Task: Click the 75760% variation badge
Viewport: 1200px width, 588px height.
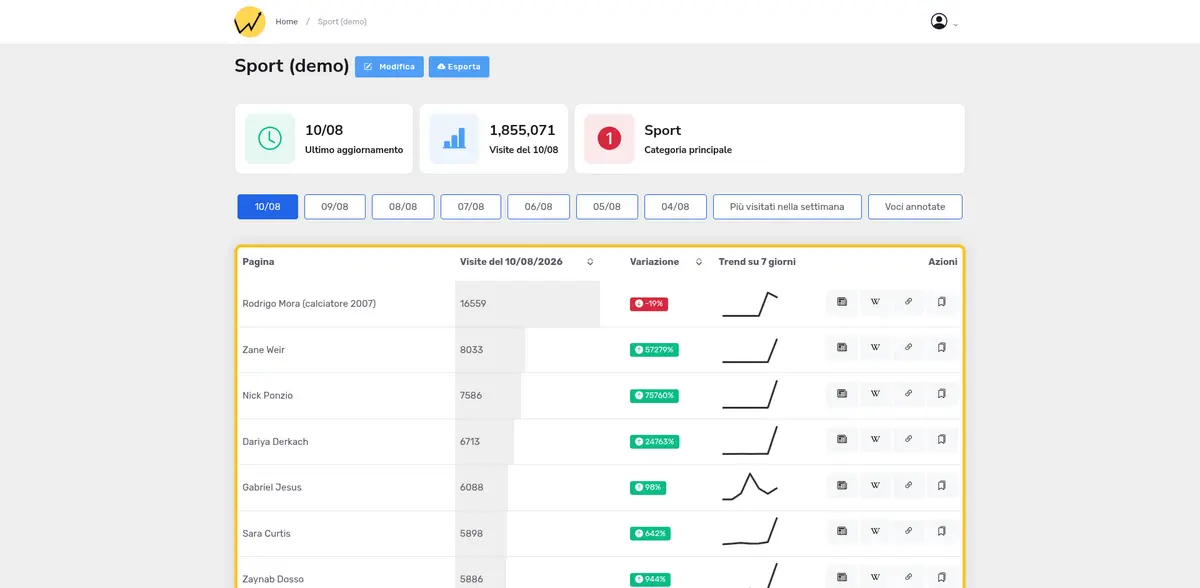Action: point(654,395)
